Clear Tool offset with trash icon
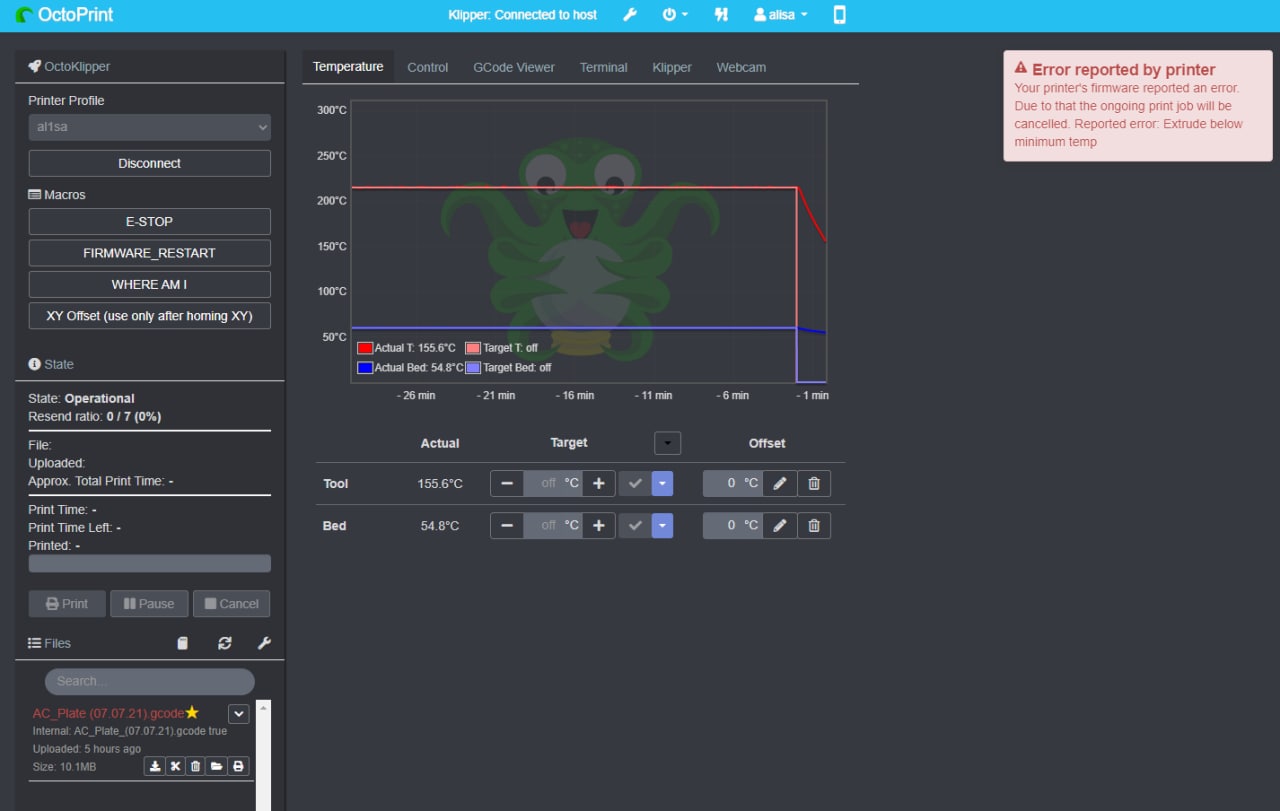1280x811 pixels. pyautogui.click(x=814, y=484)
